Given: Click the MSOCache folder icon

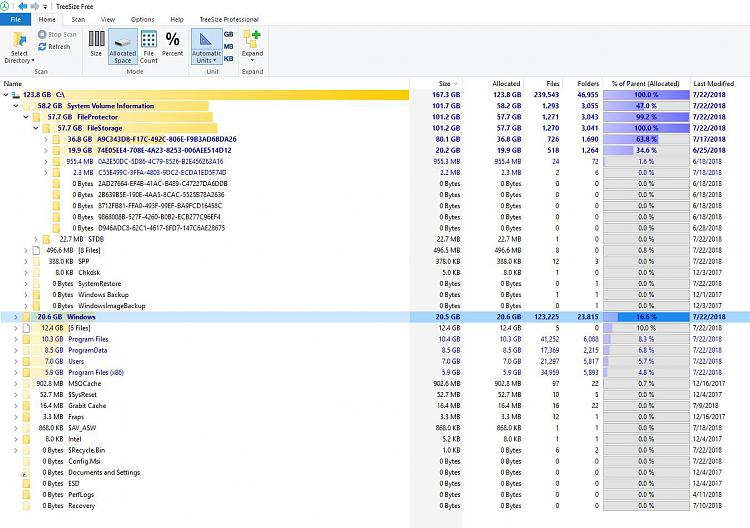Looking at the screenshot, I should (x=26, y=384).
